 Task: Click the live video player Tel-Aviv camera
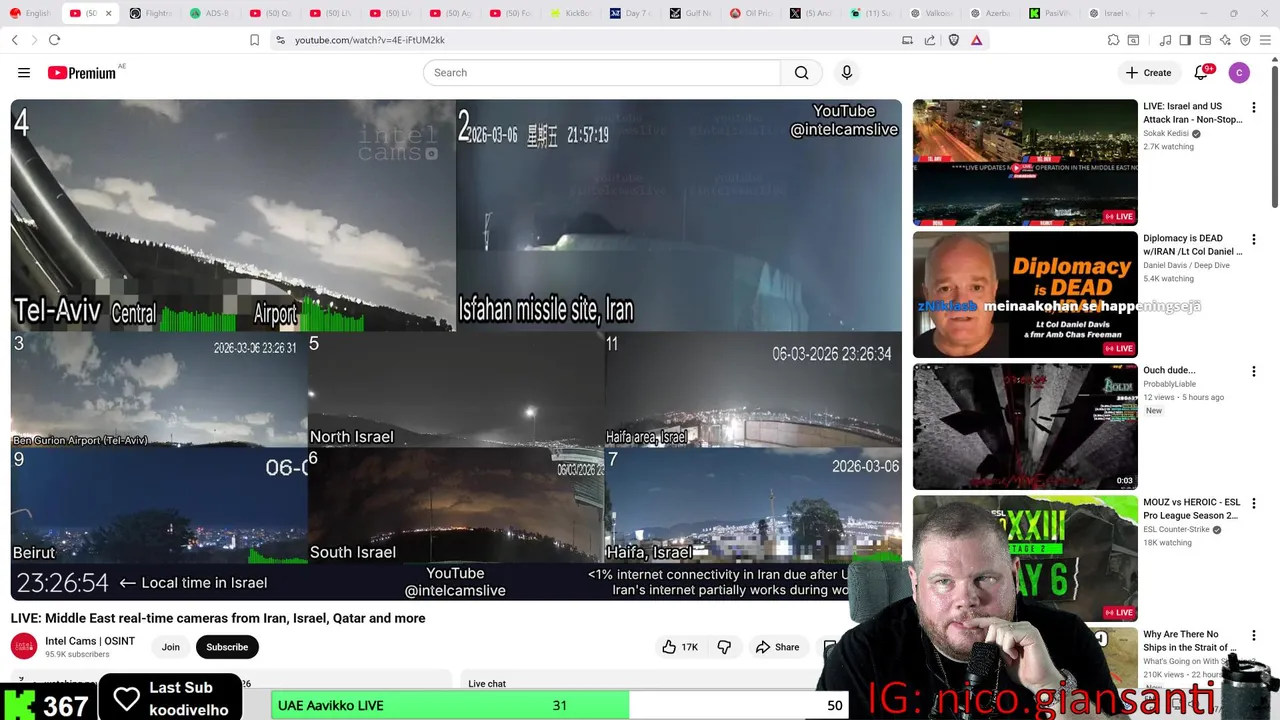tap(233, 215)
